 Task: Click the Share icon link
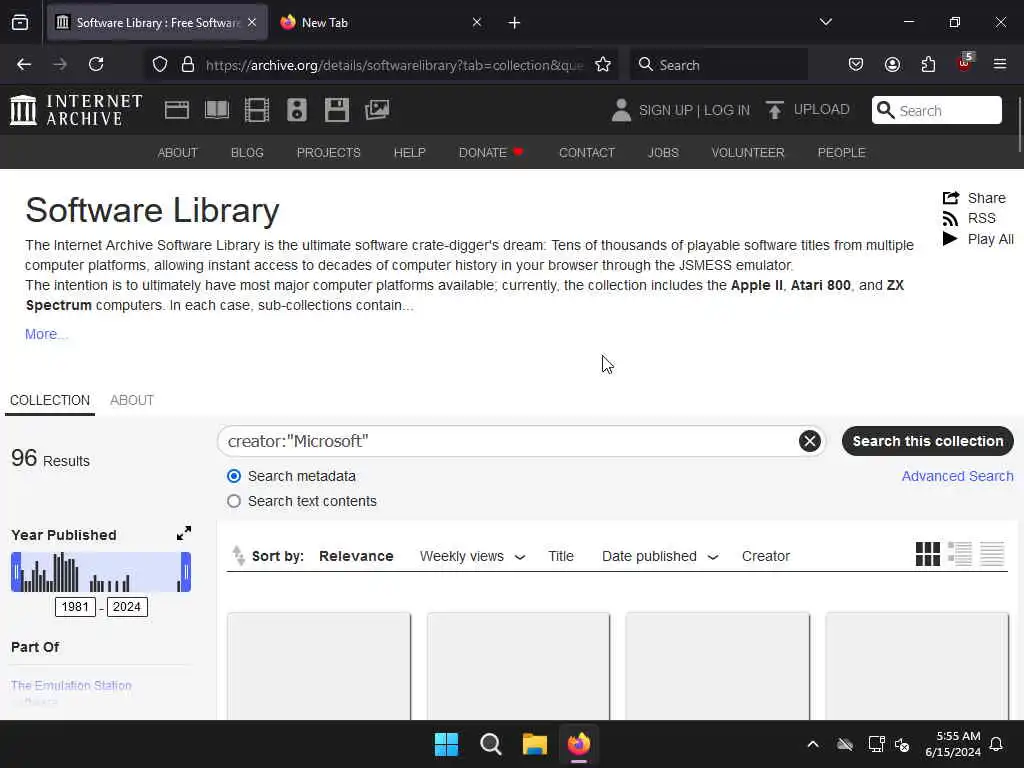974,198
